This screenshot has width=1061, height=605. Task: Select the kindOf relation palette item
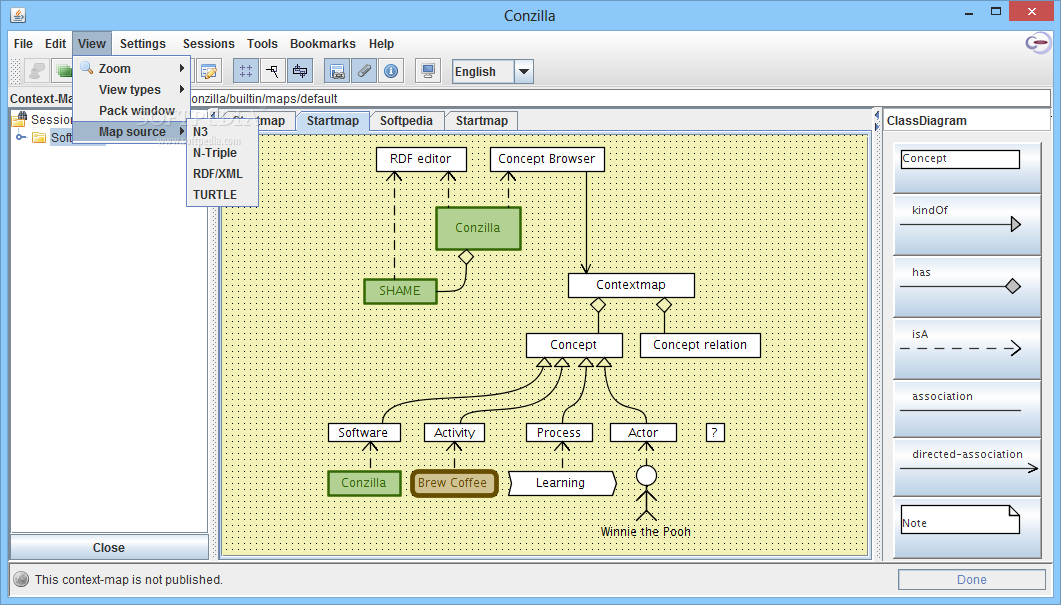point(967,225)
